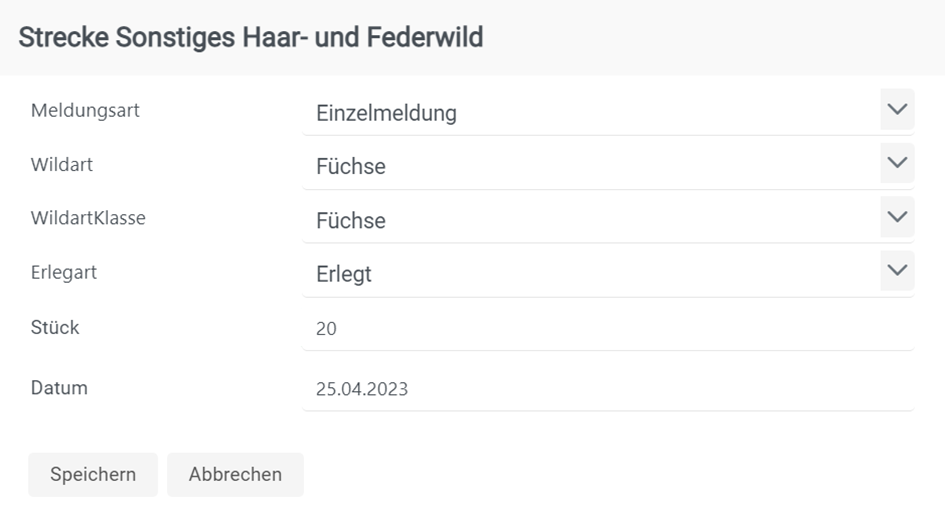The image size is (945, 508).
Task: Click the Erlegt value in Erlegart field
Action: click(x=344, y=274)
